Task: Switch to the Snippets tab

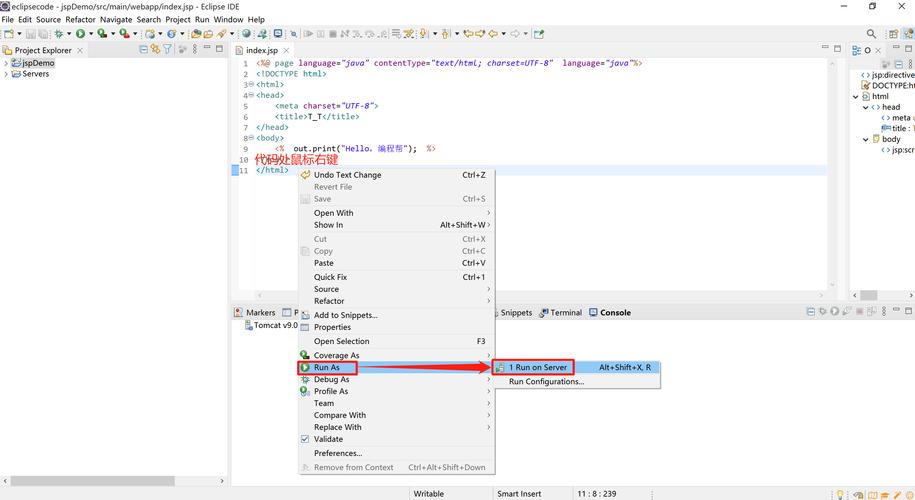Action: [516, 312]
